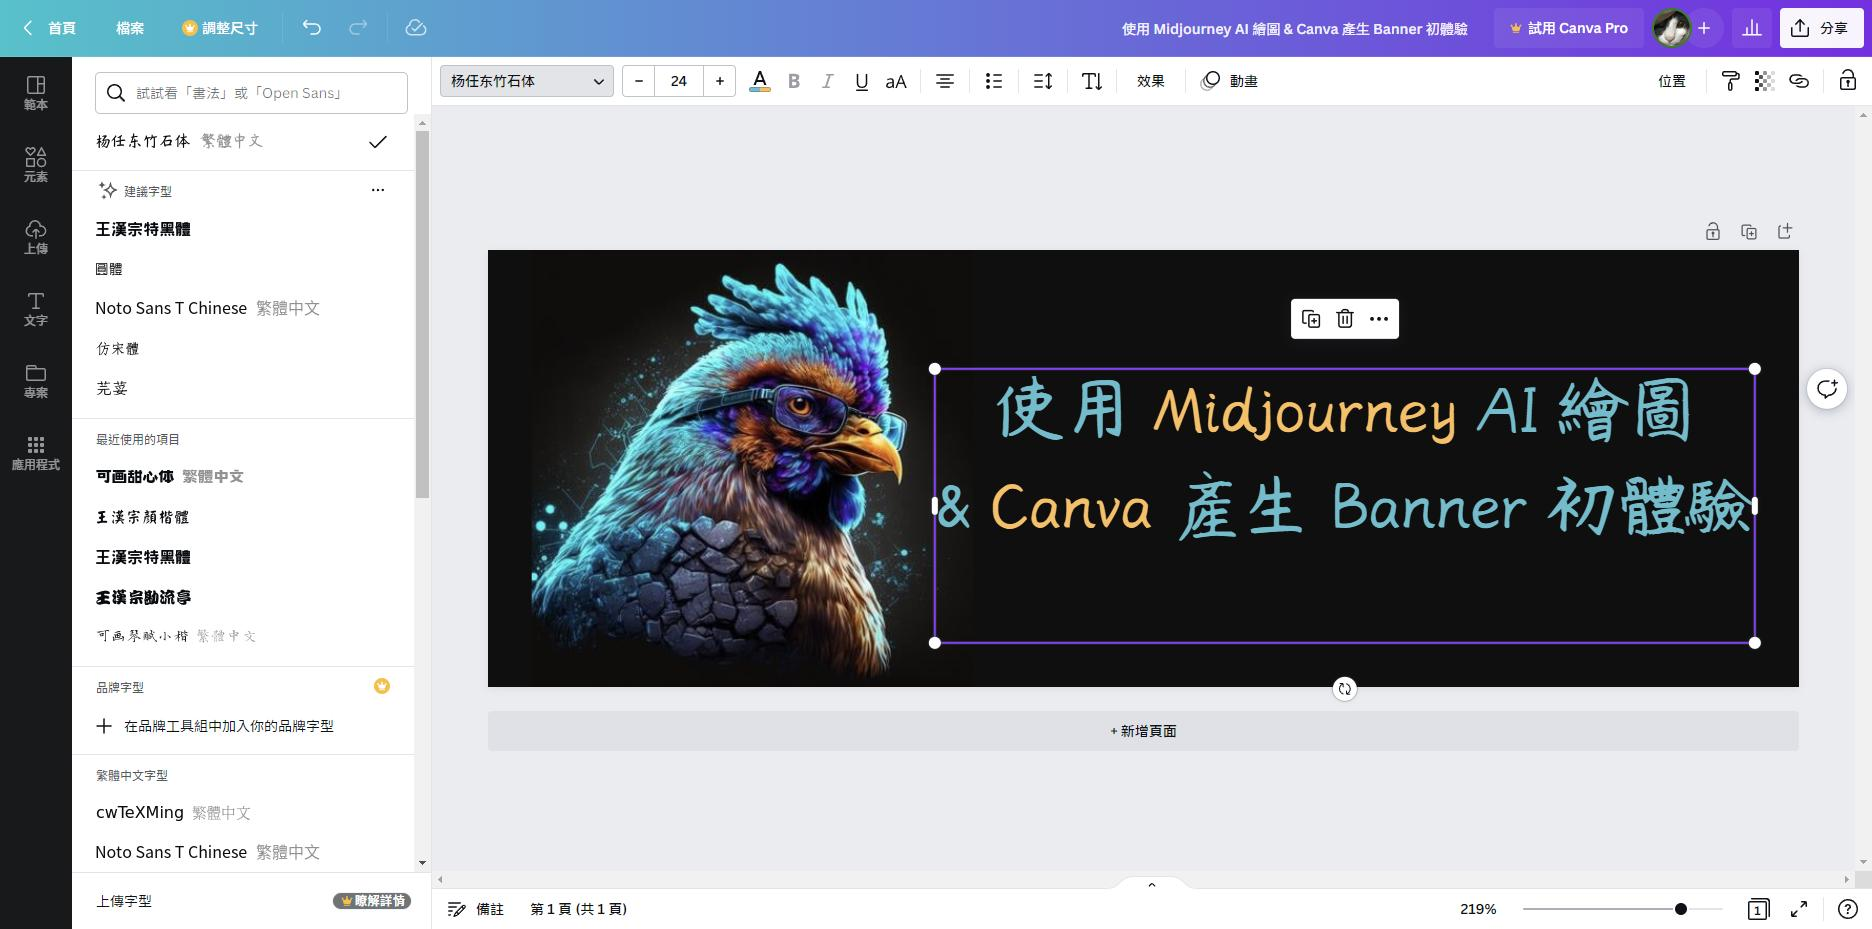1872x929 pixels.
Task: Click the add page icon above canvas
Action: [x=1784, y=232]
